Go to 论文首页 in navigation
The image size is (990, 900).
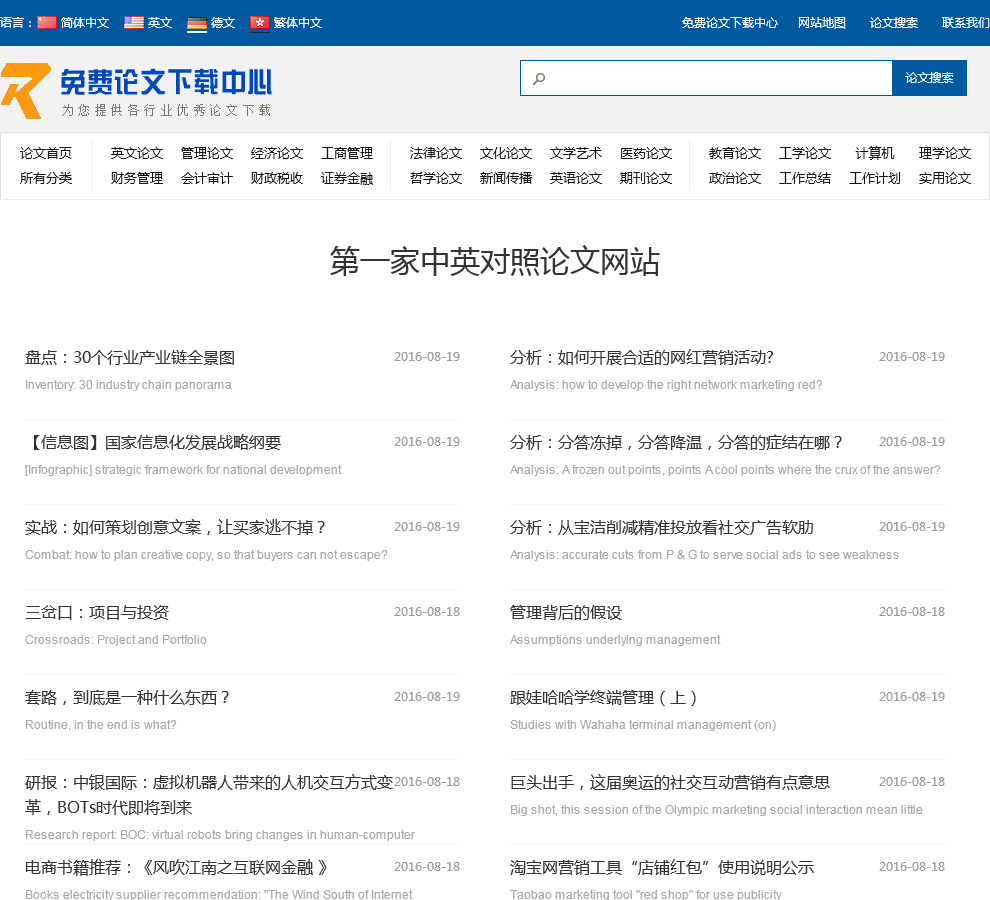coord(46,153)
